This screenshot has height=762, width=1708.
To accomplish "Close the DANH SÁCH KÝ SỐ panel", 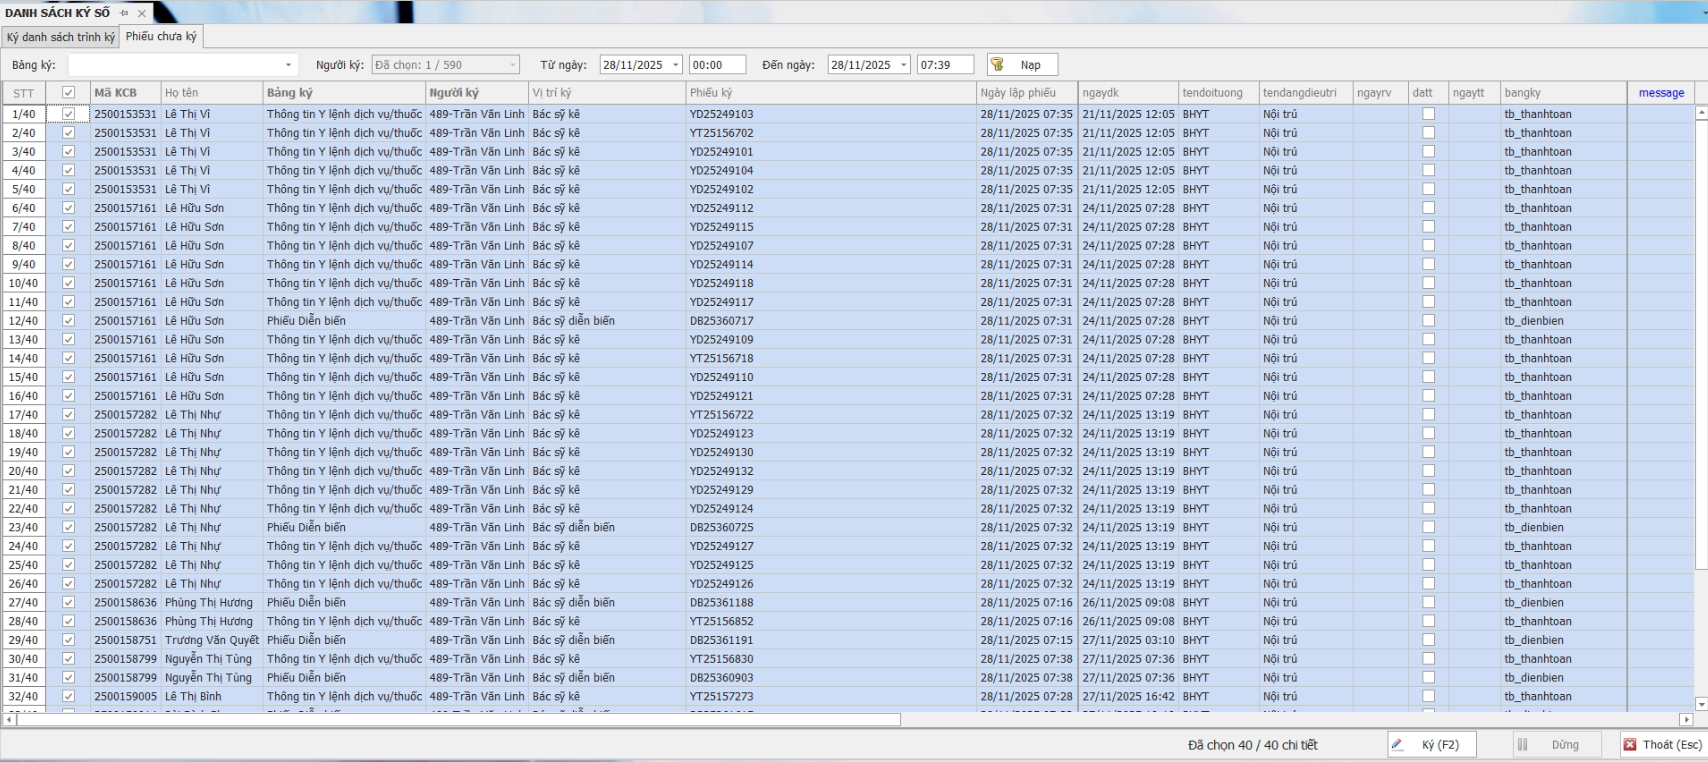I will [142, 13].
